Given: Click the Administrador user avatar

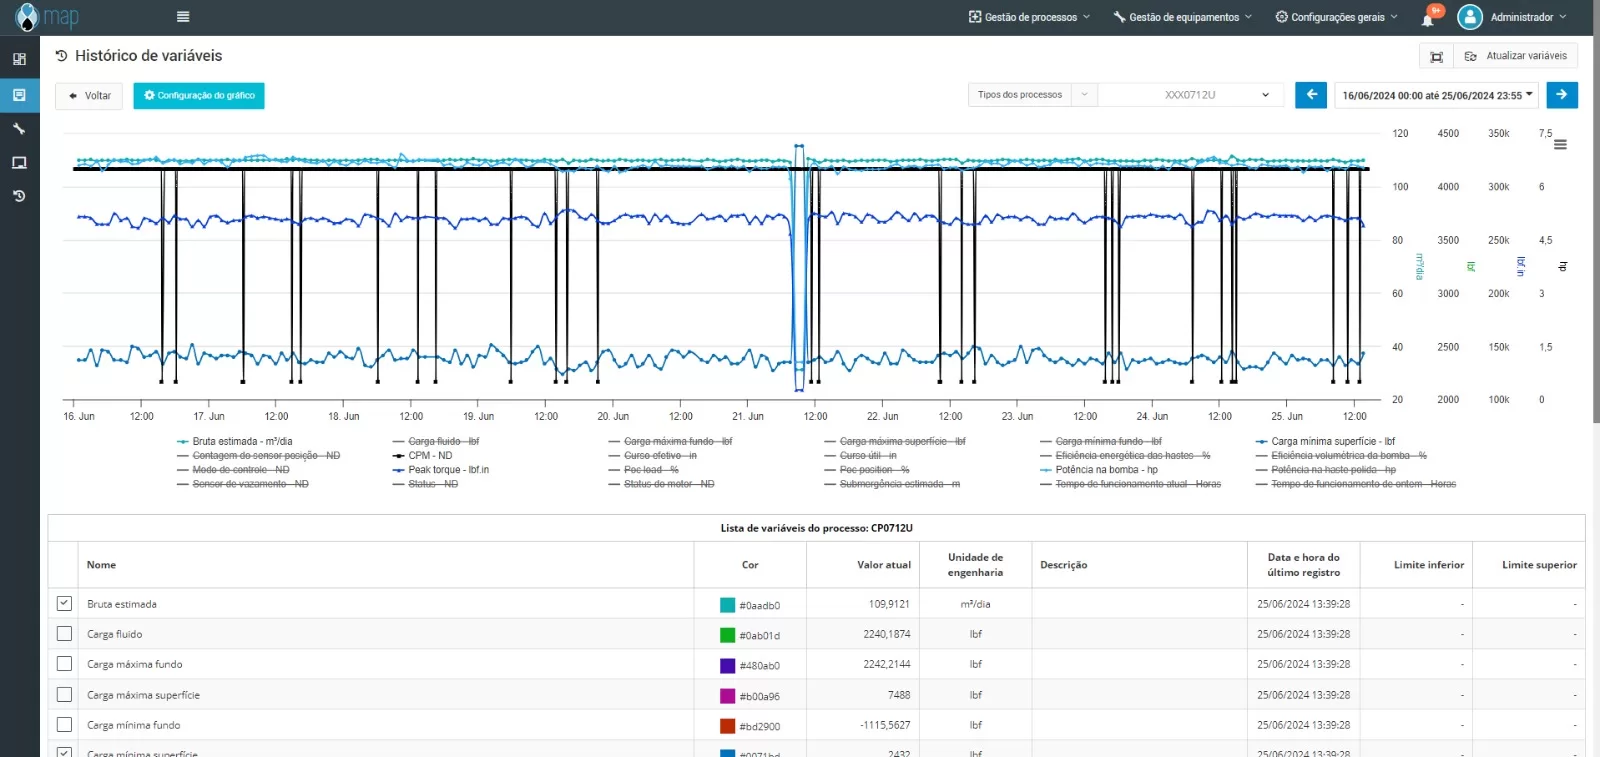Looking at the screenshot, I should click(x=1470, y=17).
